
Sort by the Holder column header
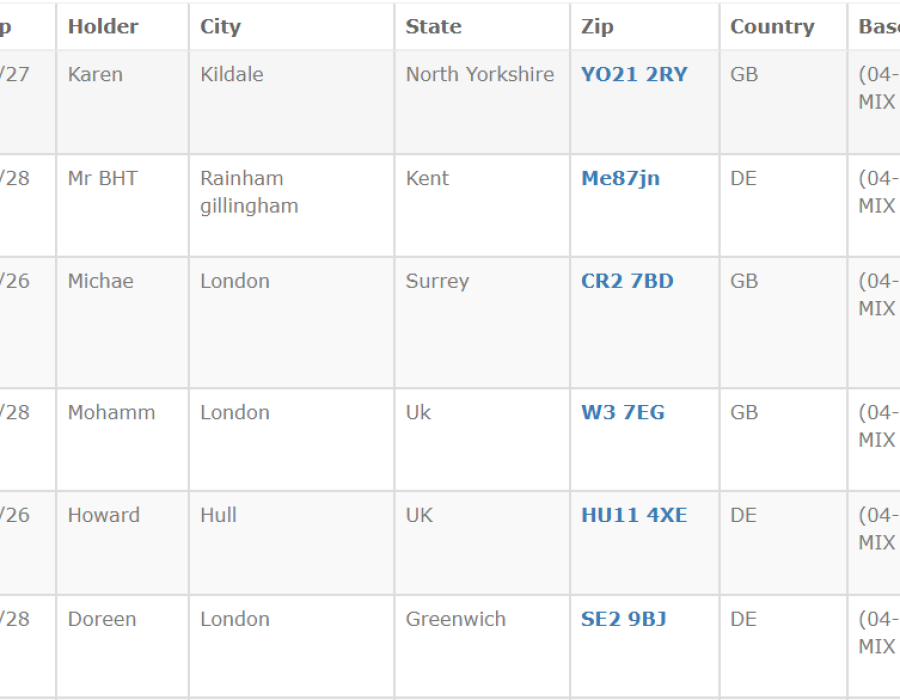pos(103,27)
